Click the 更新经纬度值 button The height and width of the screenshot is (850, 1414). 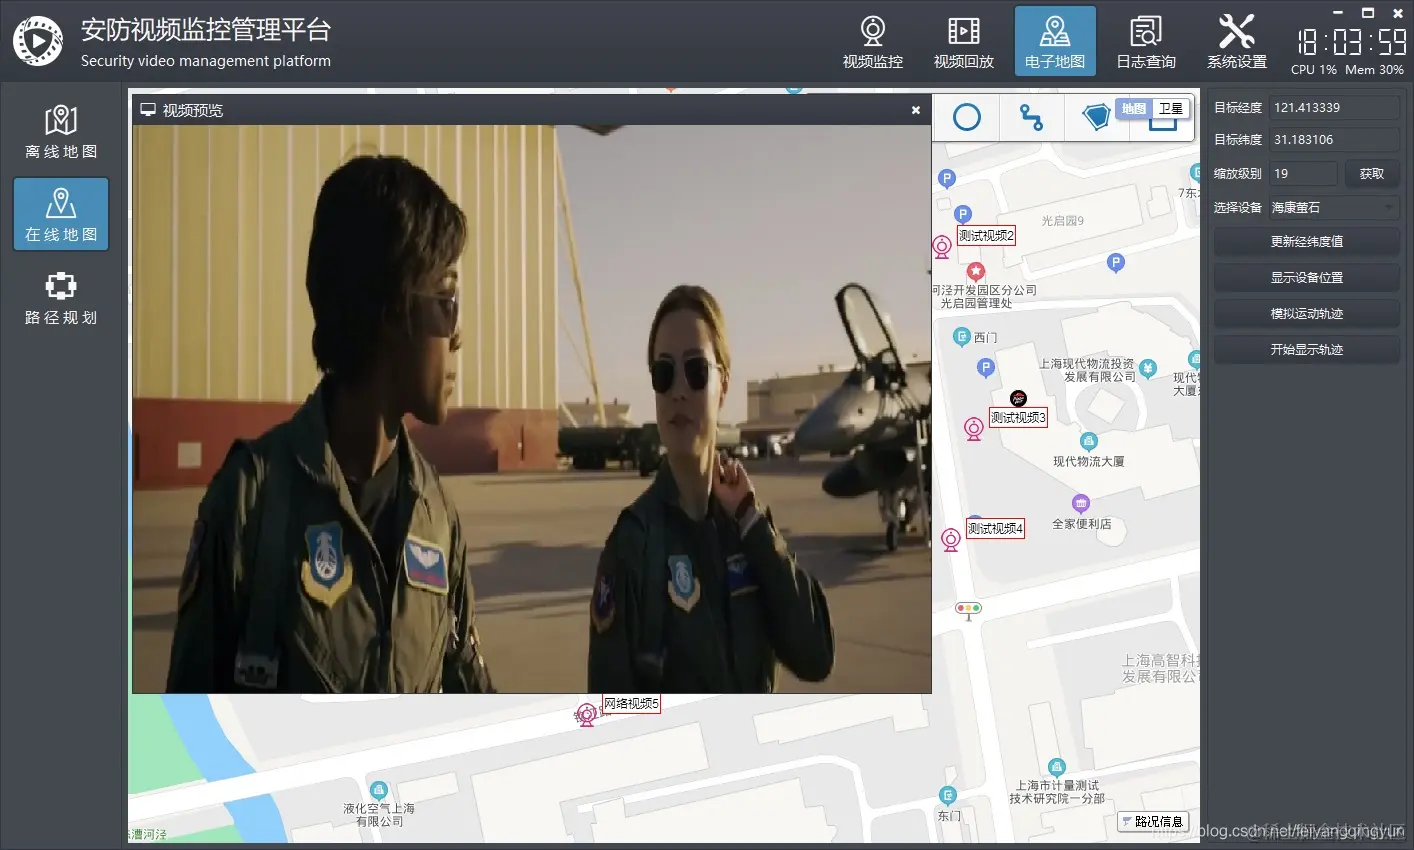click(x=1306, y=241)
